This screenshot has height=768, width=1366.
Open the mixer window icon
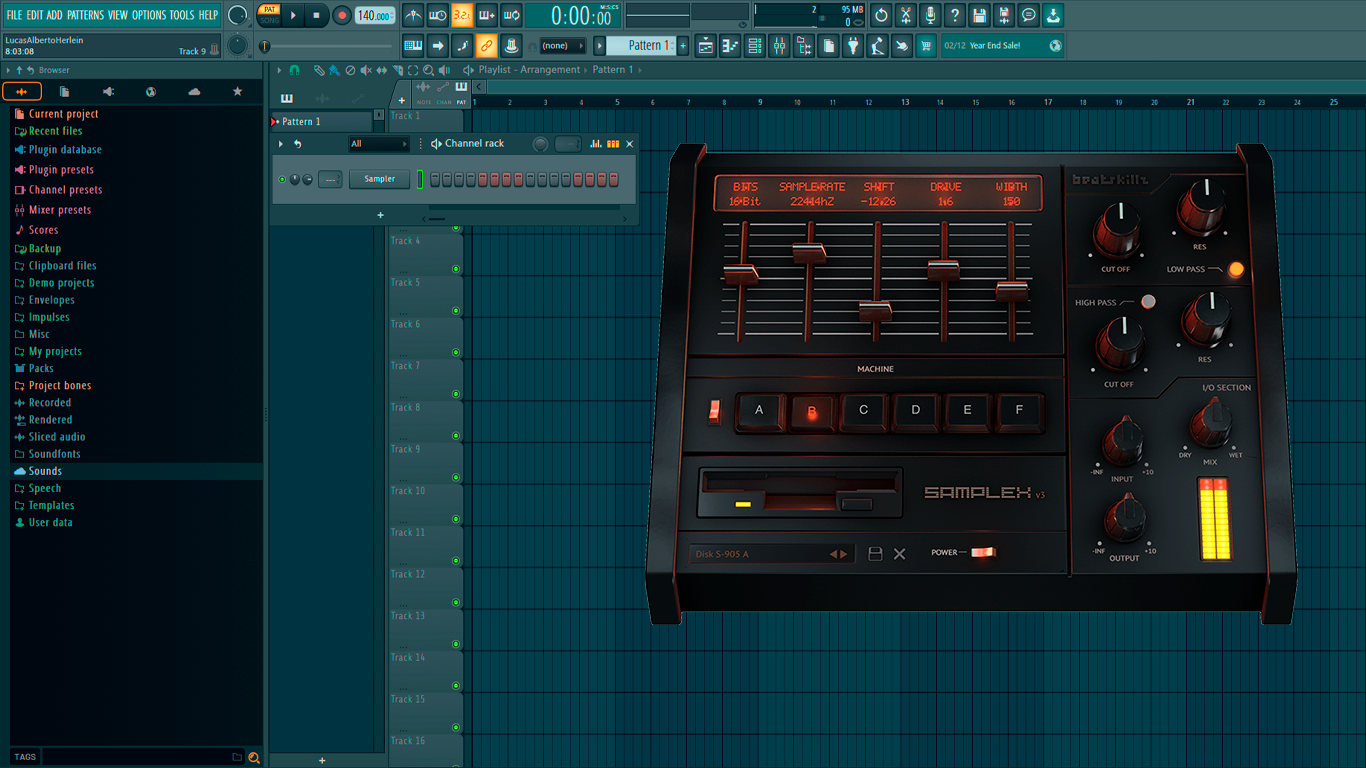[779, 46]
